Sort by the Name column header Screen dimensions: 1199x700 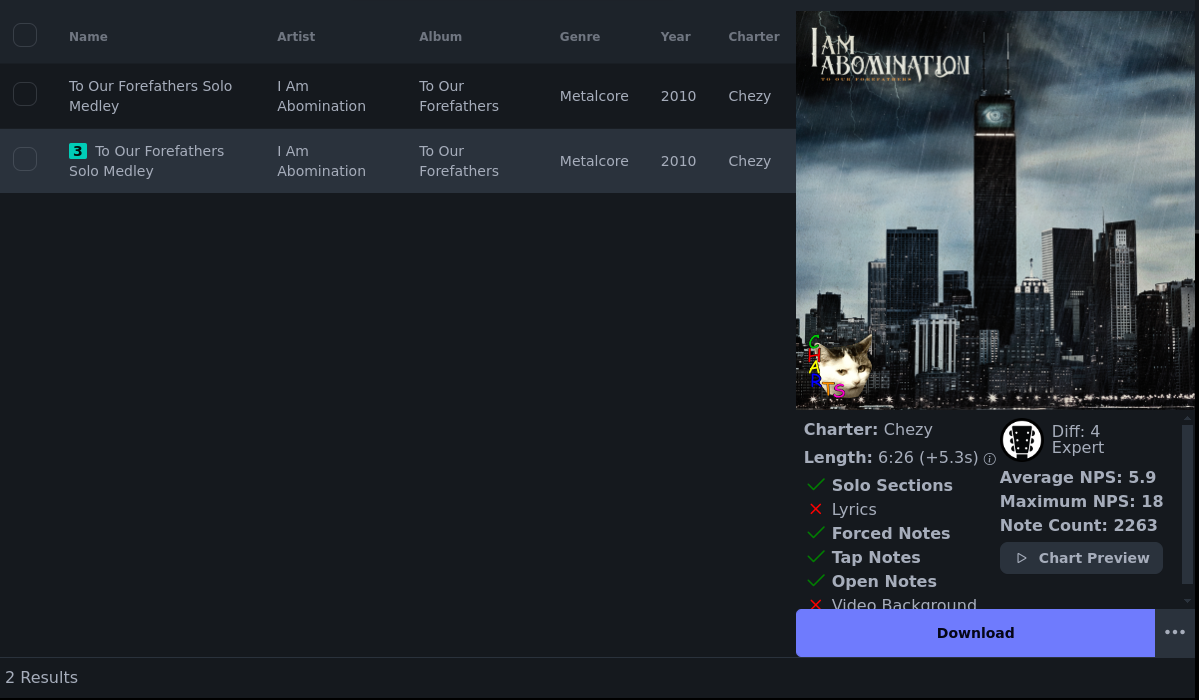[x=88, y=37]
